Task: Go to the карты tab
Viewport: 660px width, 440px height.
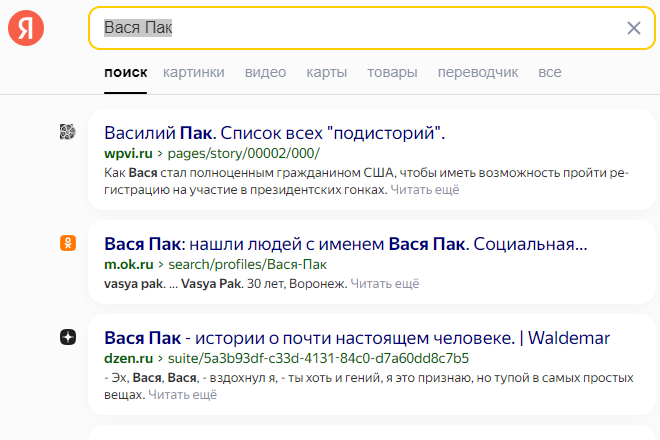Action: click(x=327, y=72)
